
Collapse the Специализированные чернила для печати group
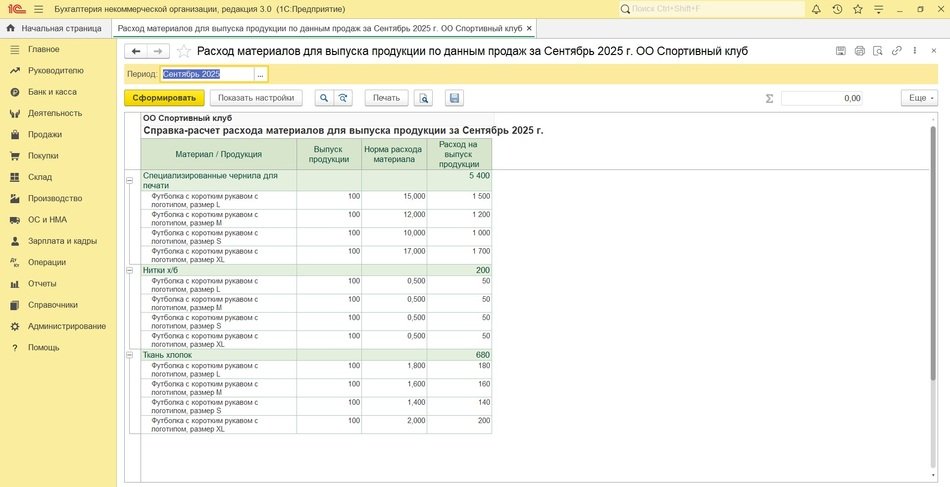129,180
